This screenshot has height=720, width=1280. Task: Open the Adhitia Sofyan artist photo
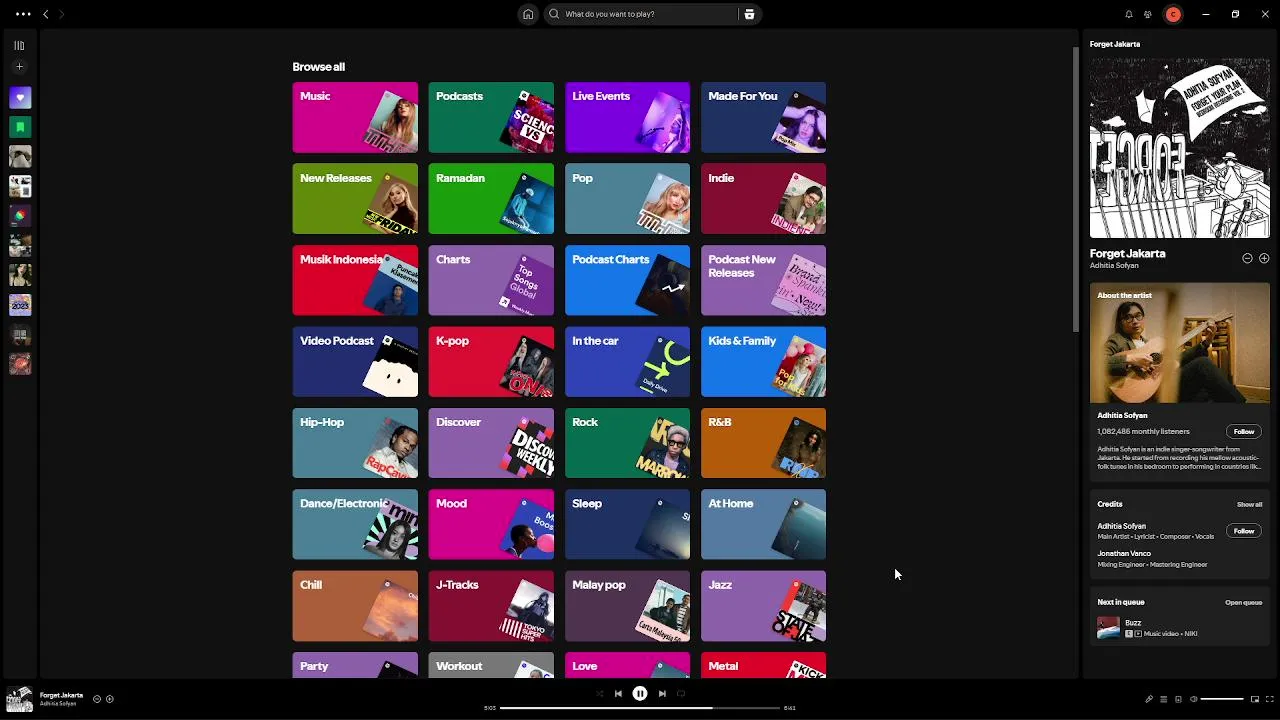pyautogui.click(x=1180, y=343)
